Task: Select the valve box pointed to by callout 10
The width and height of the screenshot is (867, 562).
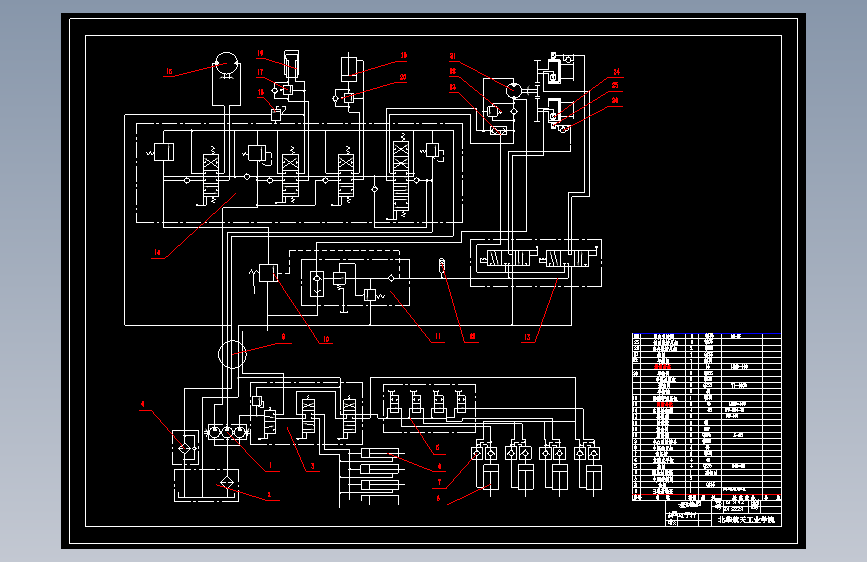Action: click(x=268, y=273)
